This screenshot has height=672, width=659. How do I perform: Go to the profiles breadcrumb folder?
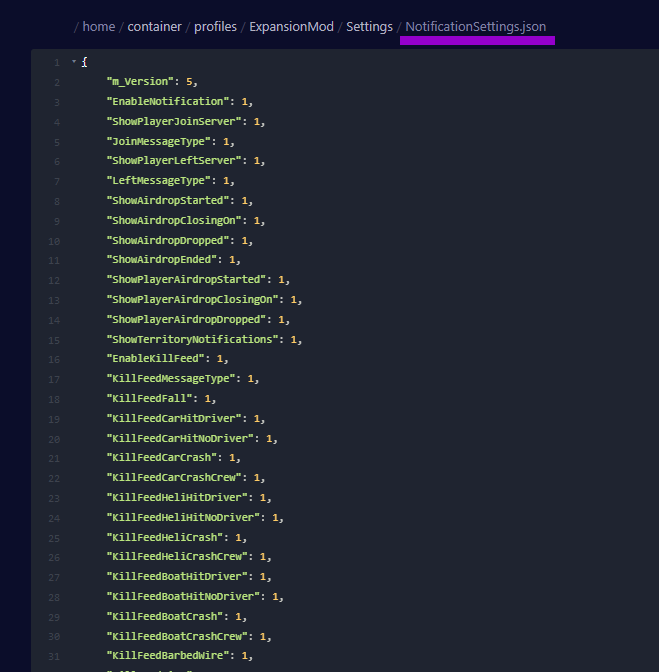point(218,26)
